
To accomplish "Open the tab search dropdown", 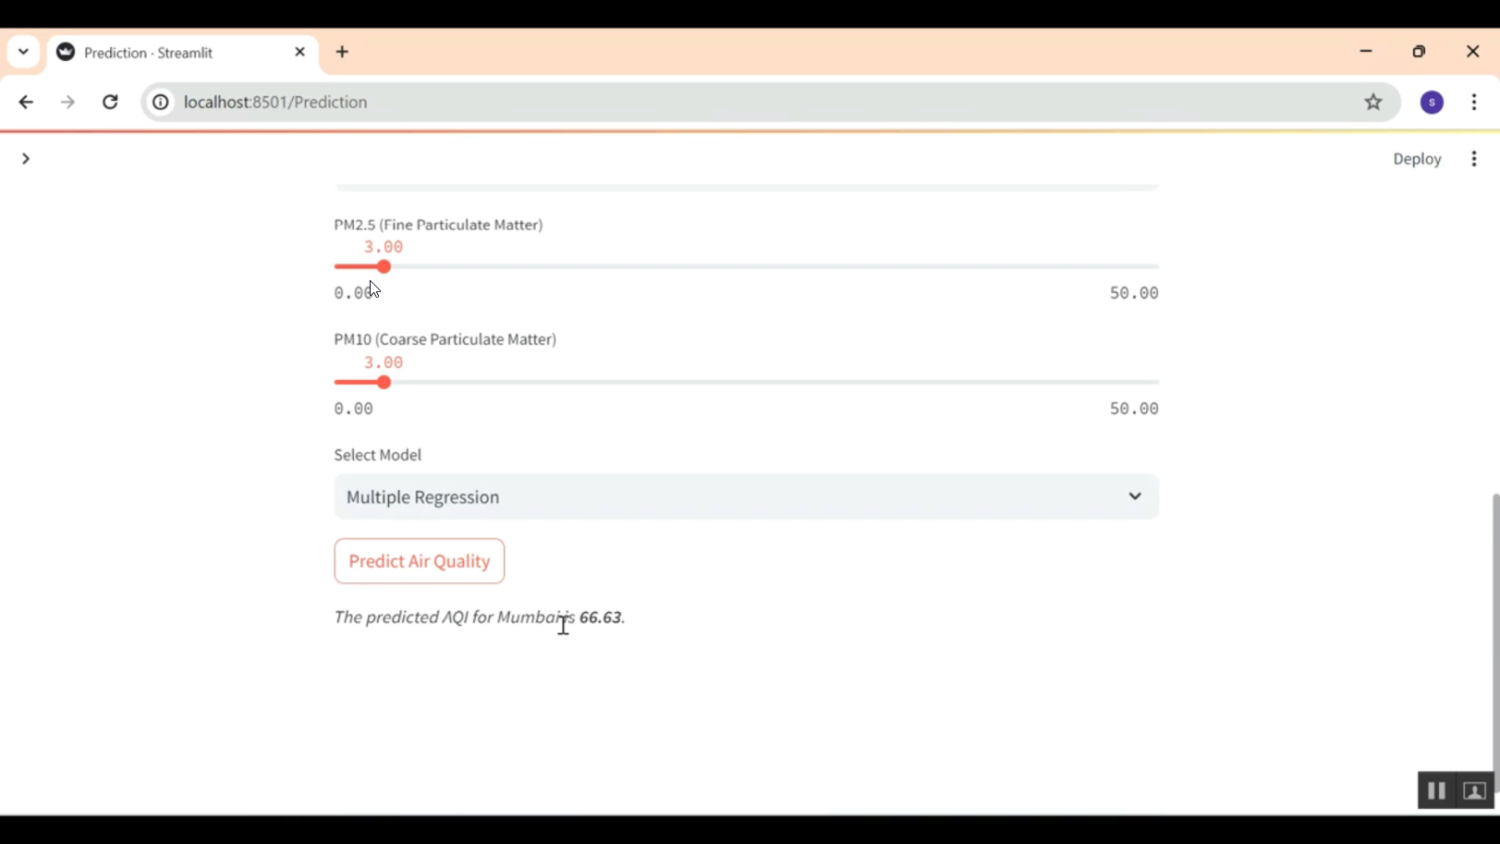I will [x=23, y=52].
